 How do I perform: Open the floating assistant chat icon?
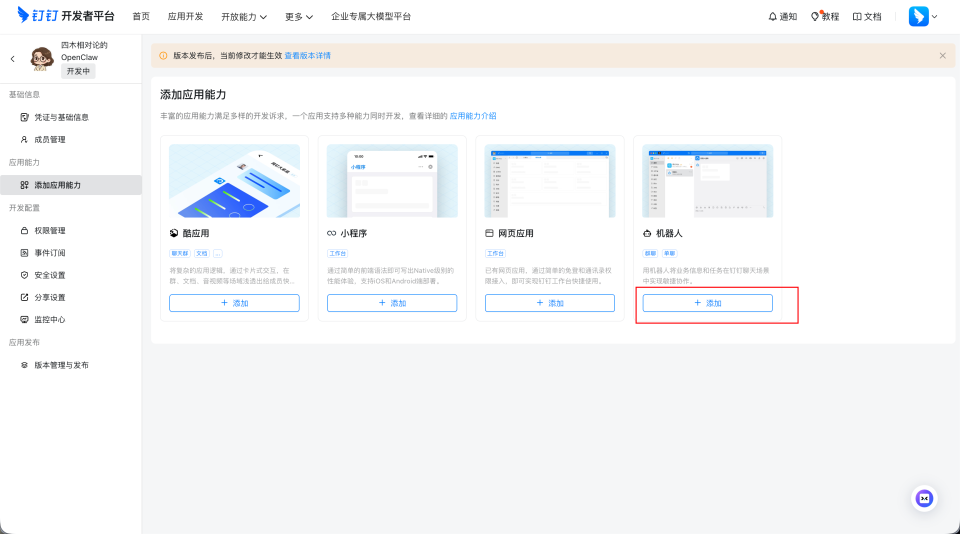click(x=924, y=498)
